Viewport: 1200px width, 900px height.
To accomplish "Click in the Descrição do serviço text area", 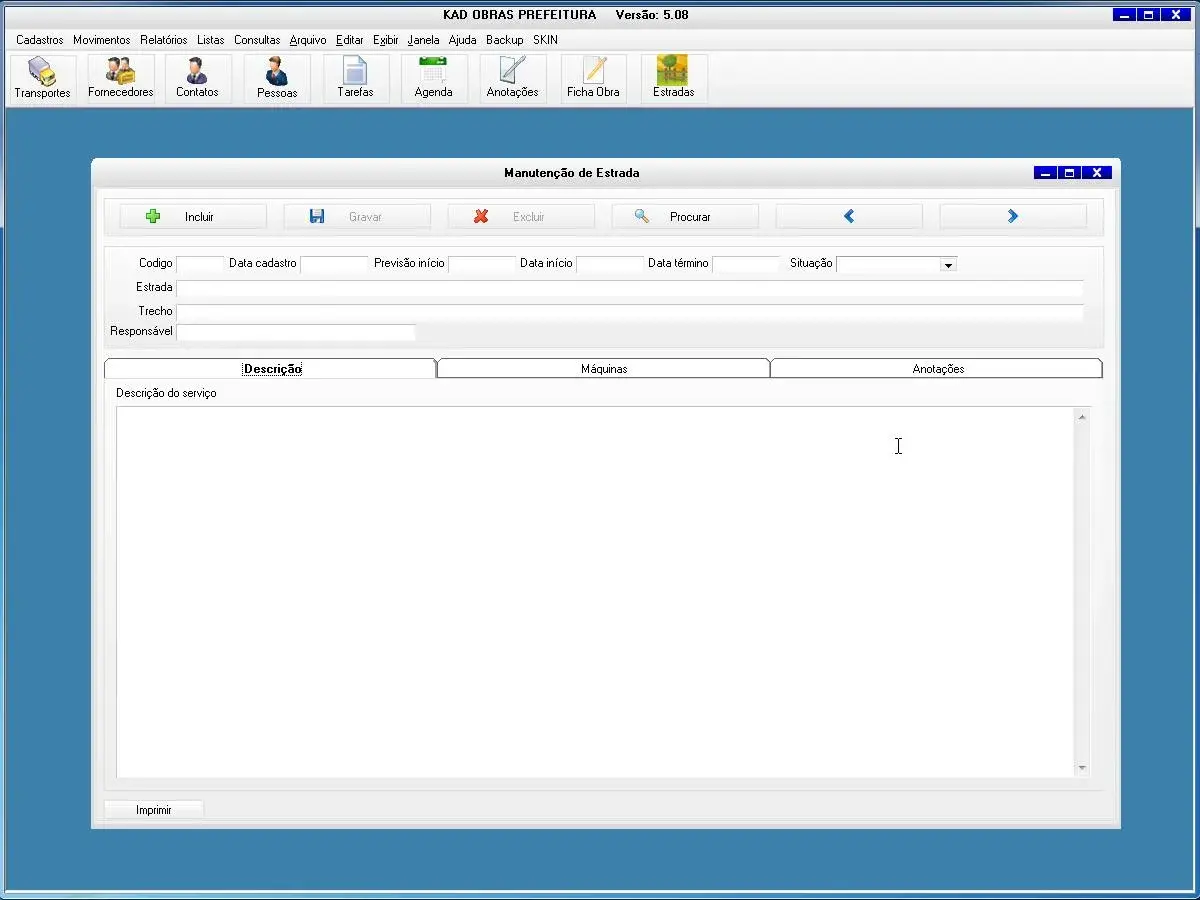I will point(595,592).
